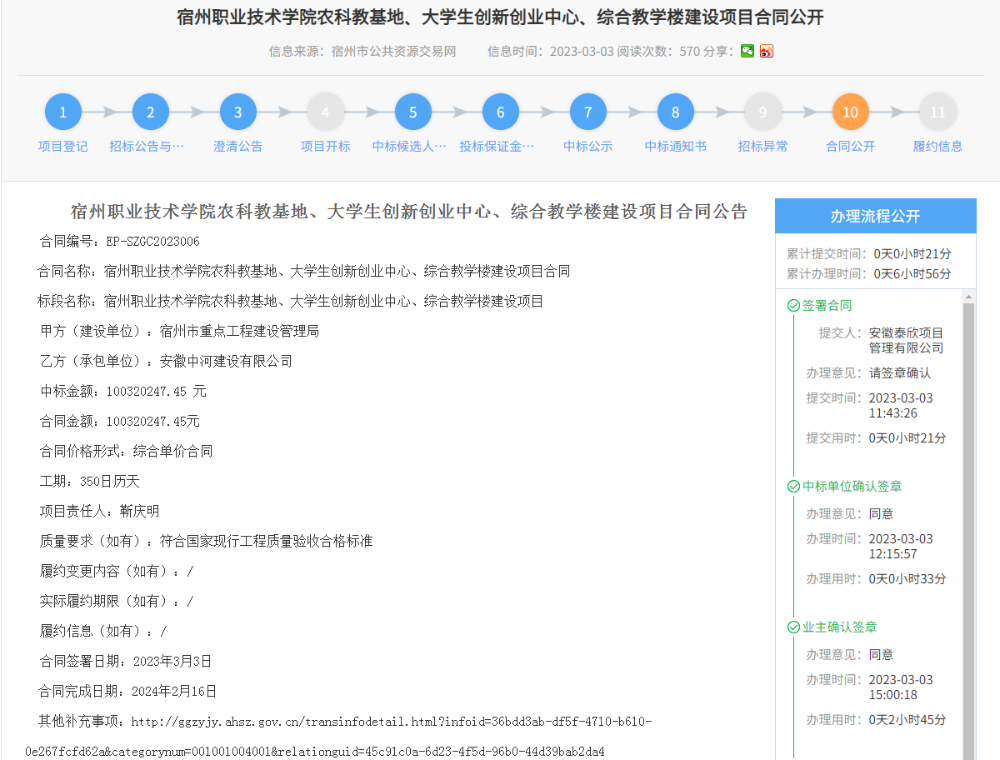The width and height of the screenshot is (1000, 760).
Task: Click 信息时间 2023-03-03 text
Action: tap(550, 51)
